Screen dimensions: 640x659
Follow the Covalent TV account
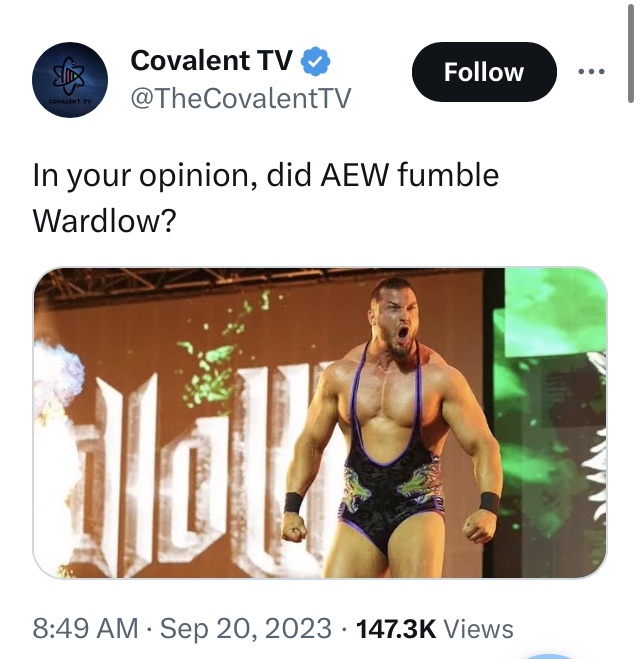tap(484, 72)
